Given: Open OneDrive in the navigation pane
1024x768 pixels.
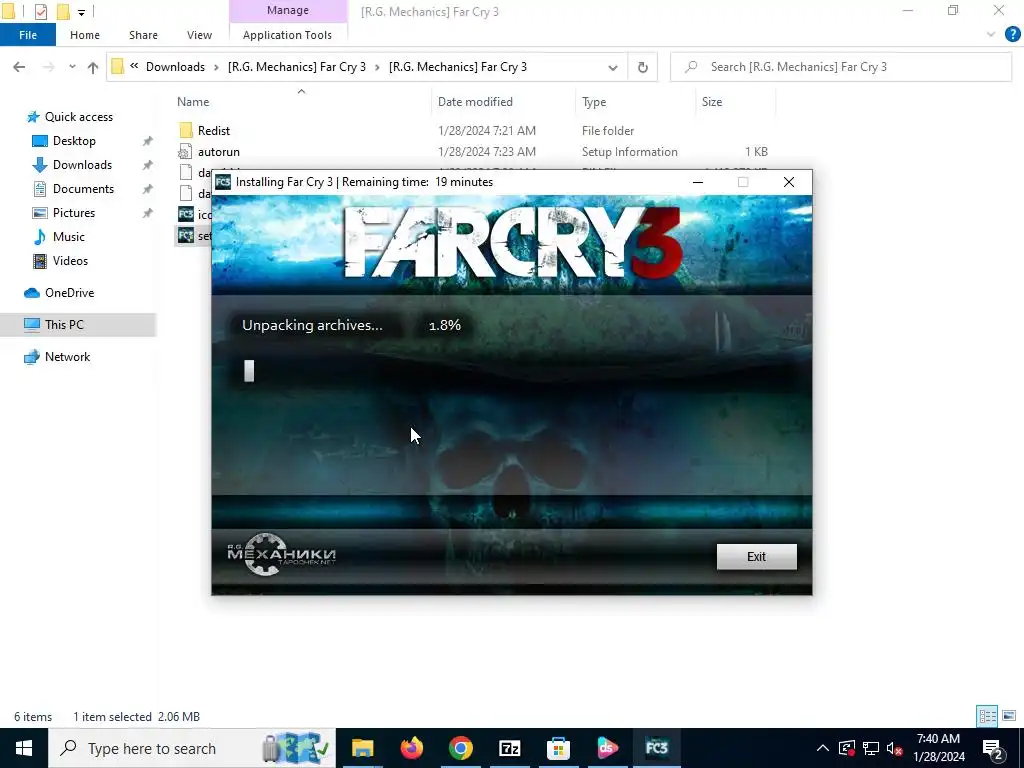Looking at the screenshot, I should (x=69, y=293).
